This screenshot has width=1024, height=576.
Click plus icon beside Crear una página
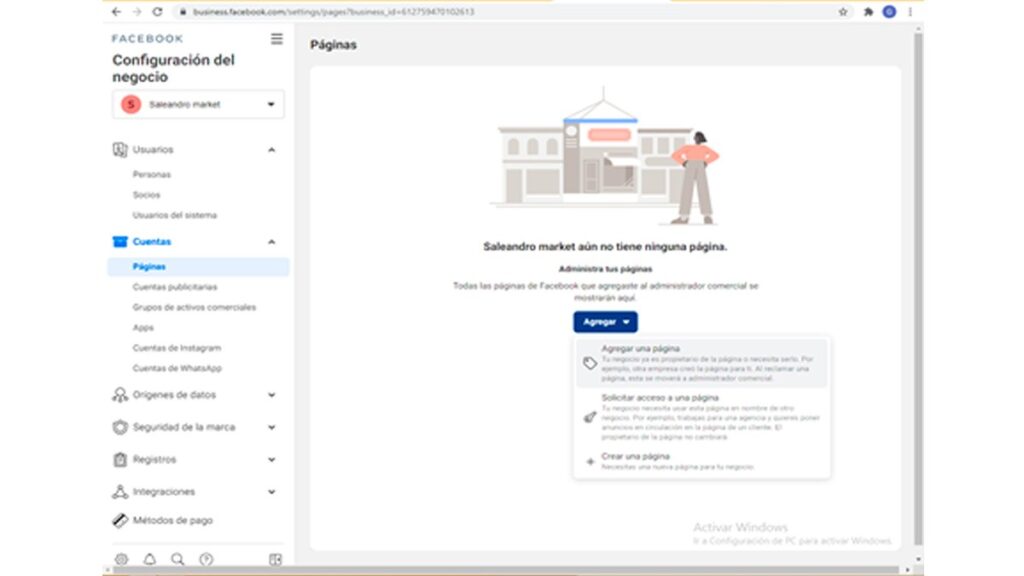coord(590,461)
